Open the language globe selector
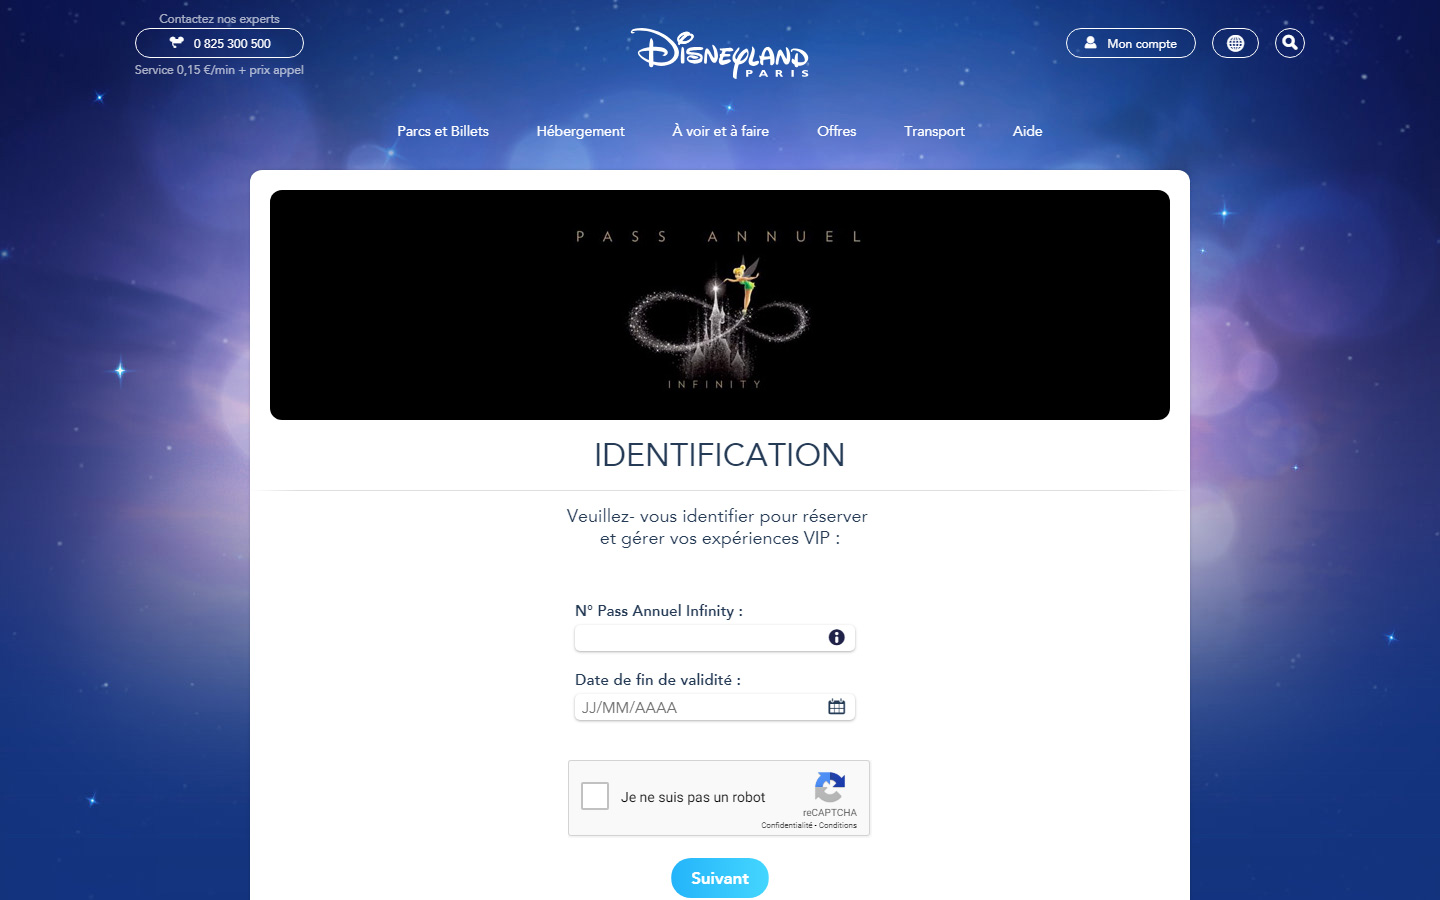The height and width of the screenshot is (900, 1440). (1235, 43)
